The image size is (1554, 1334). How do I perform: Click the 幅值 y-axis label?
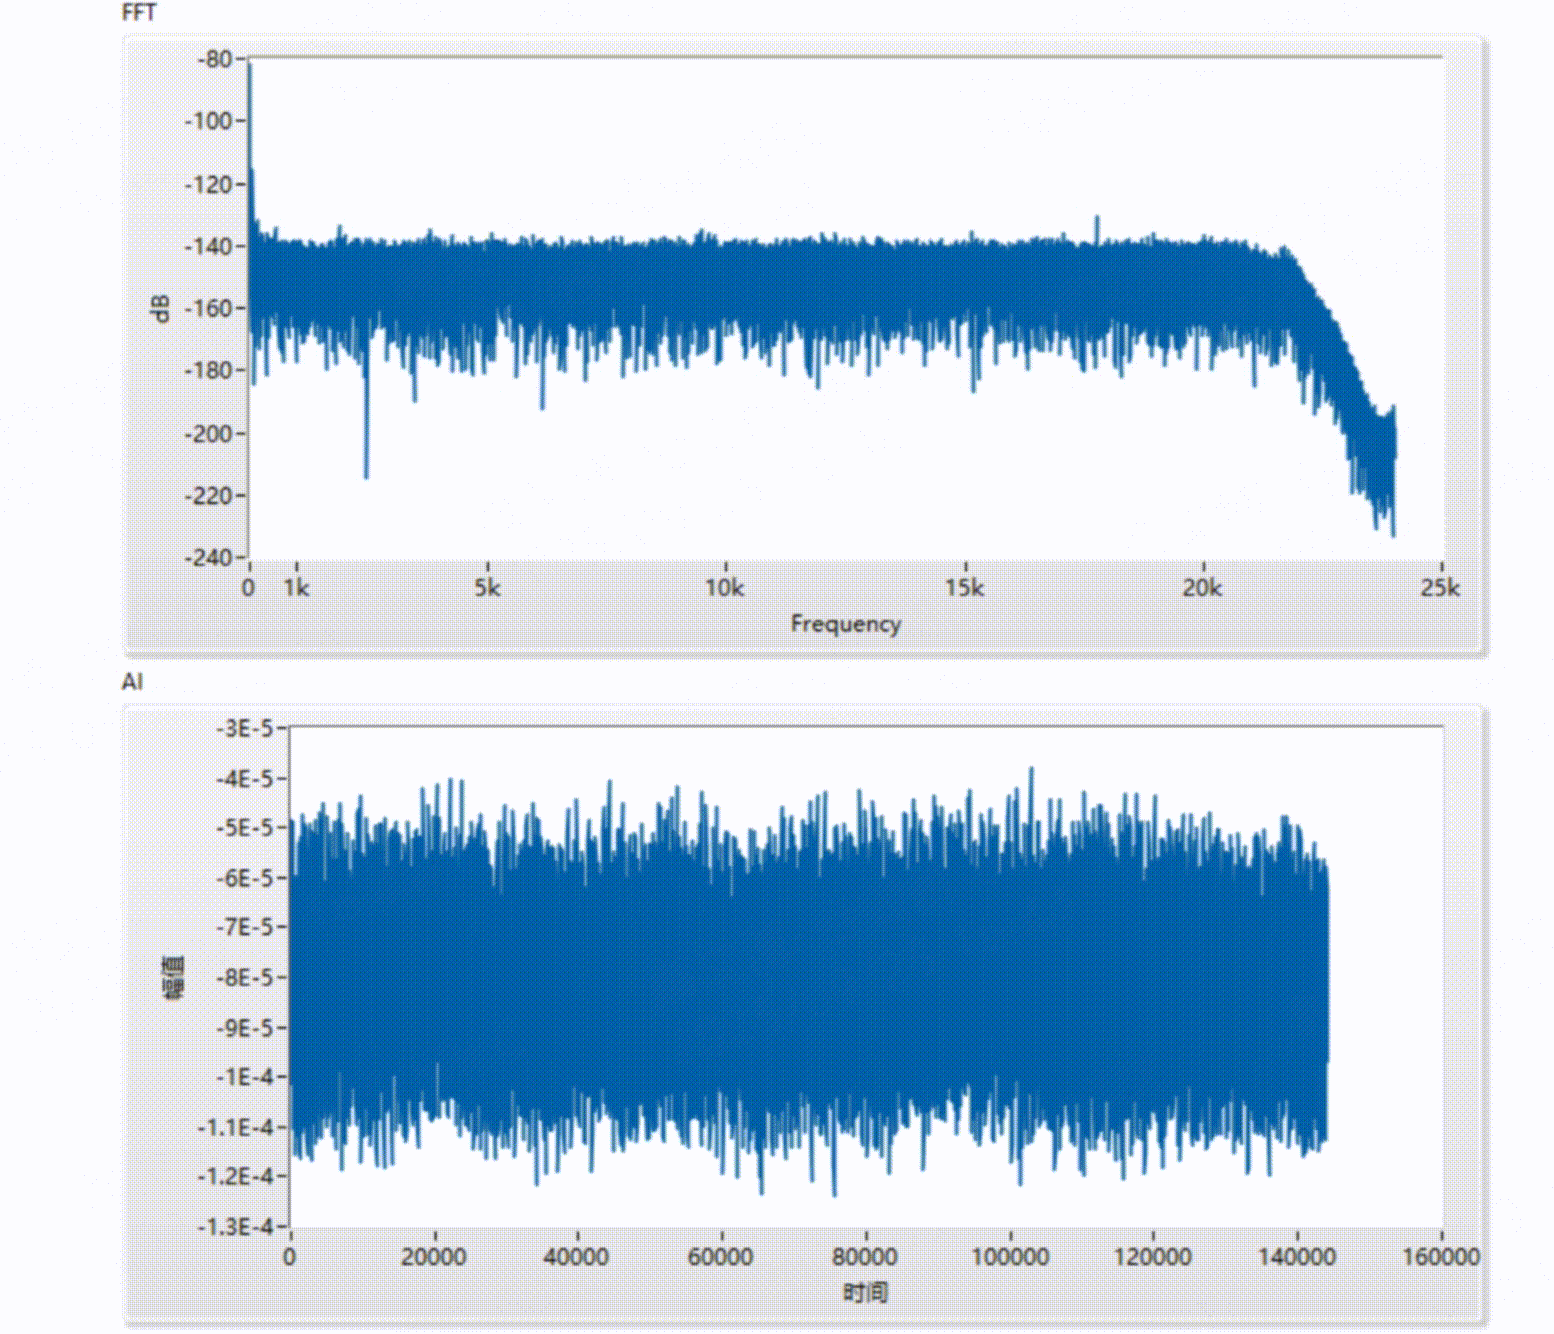[173, 977]
